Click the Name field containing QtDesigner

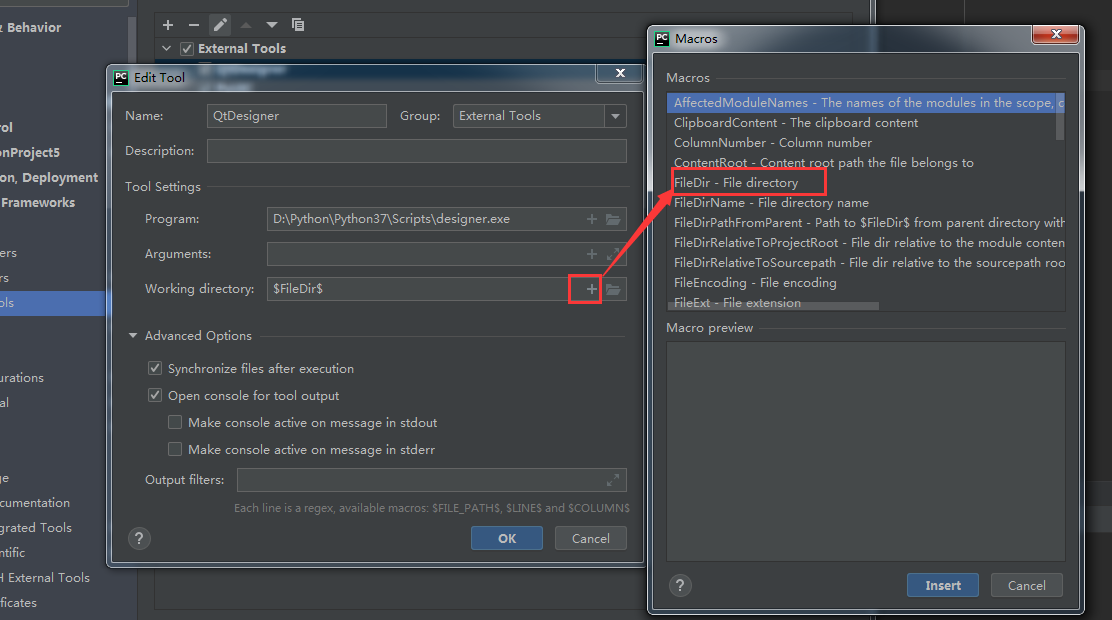[296, 116]
